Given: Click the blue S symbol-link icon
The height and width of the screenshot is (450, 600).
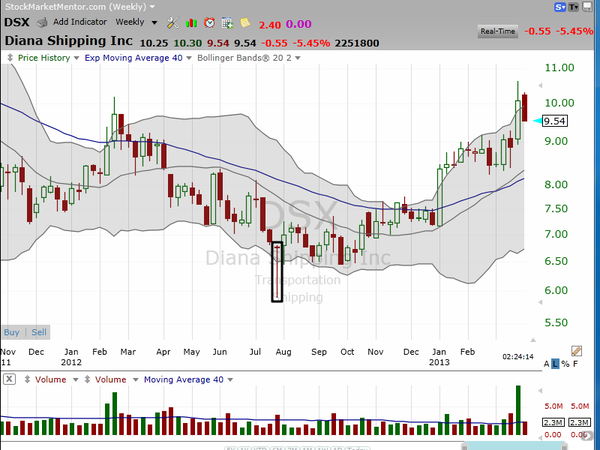Looking at the screenshot, I should [x=560, y=7].
